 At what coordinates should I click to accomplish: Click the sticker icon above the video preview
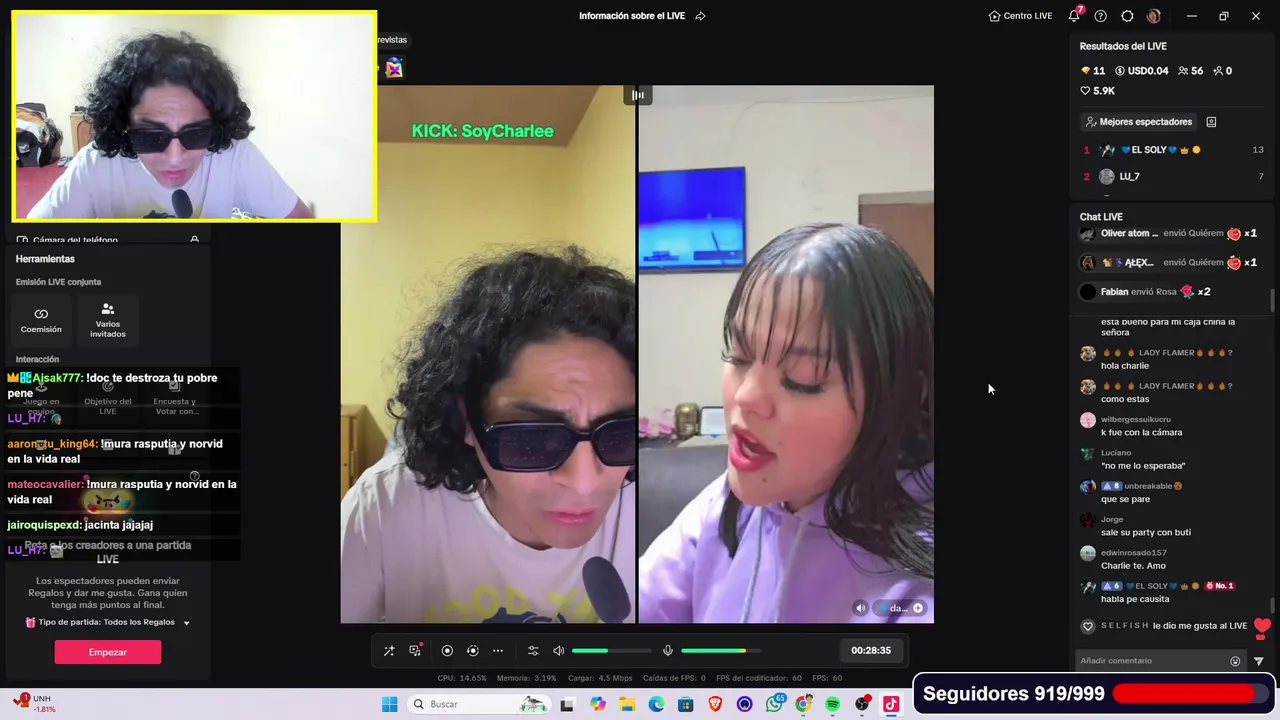click(x=394, y=67)
